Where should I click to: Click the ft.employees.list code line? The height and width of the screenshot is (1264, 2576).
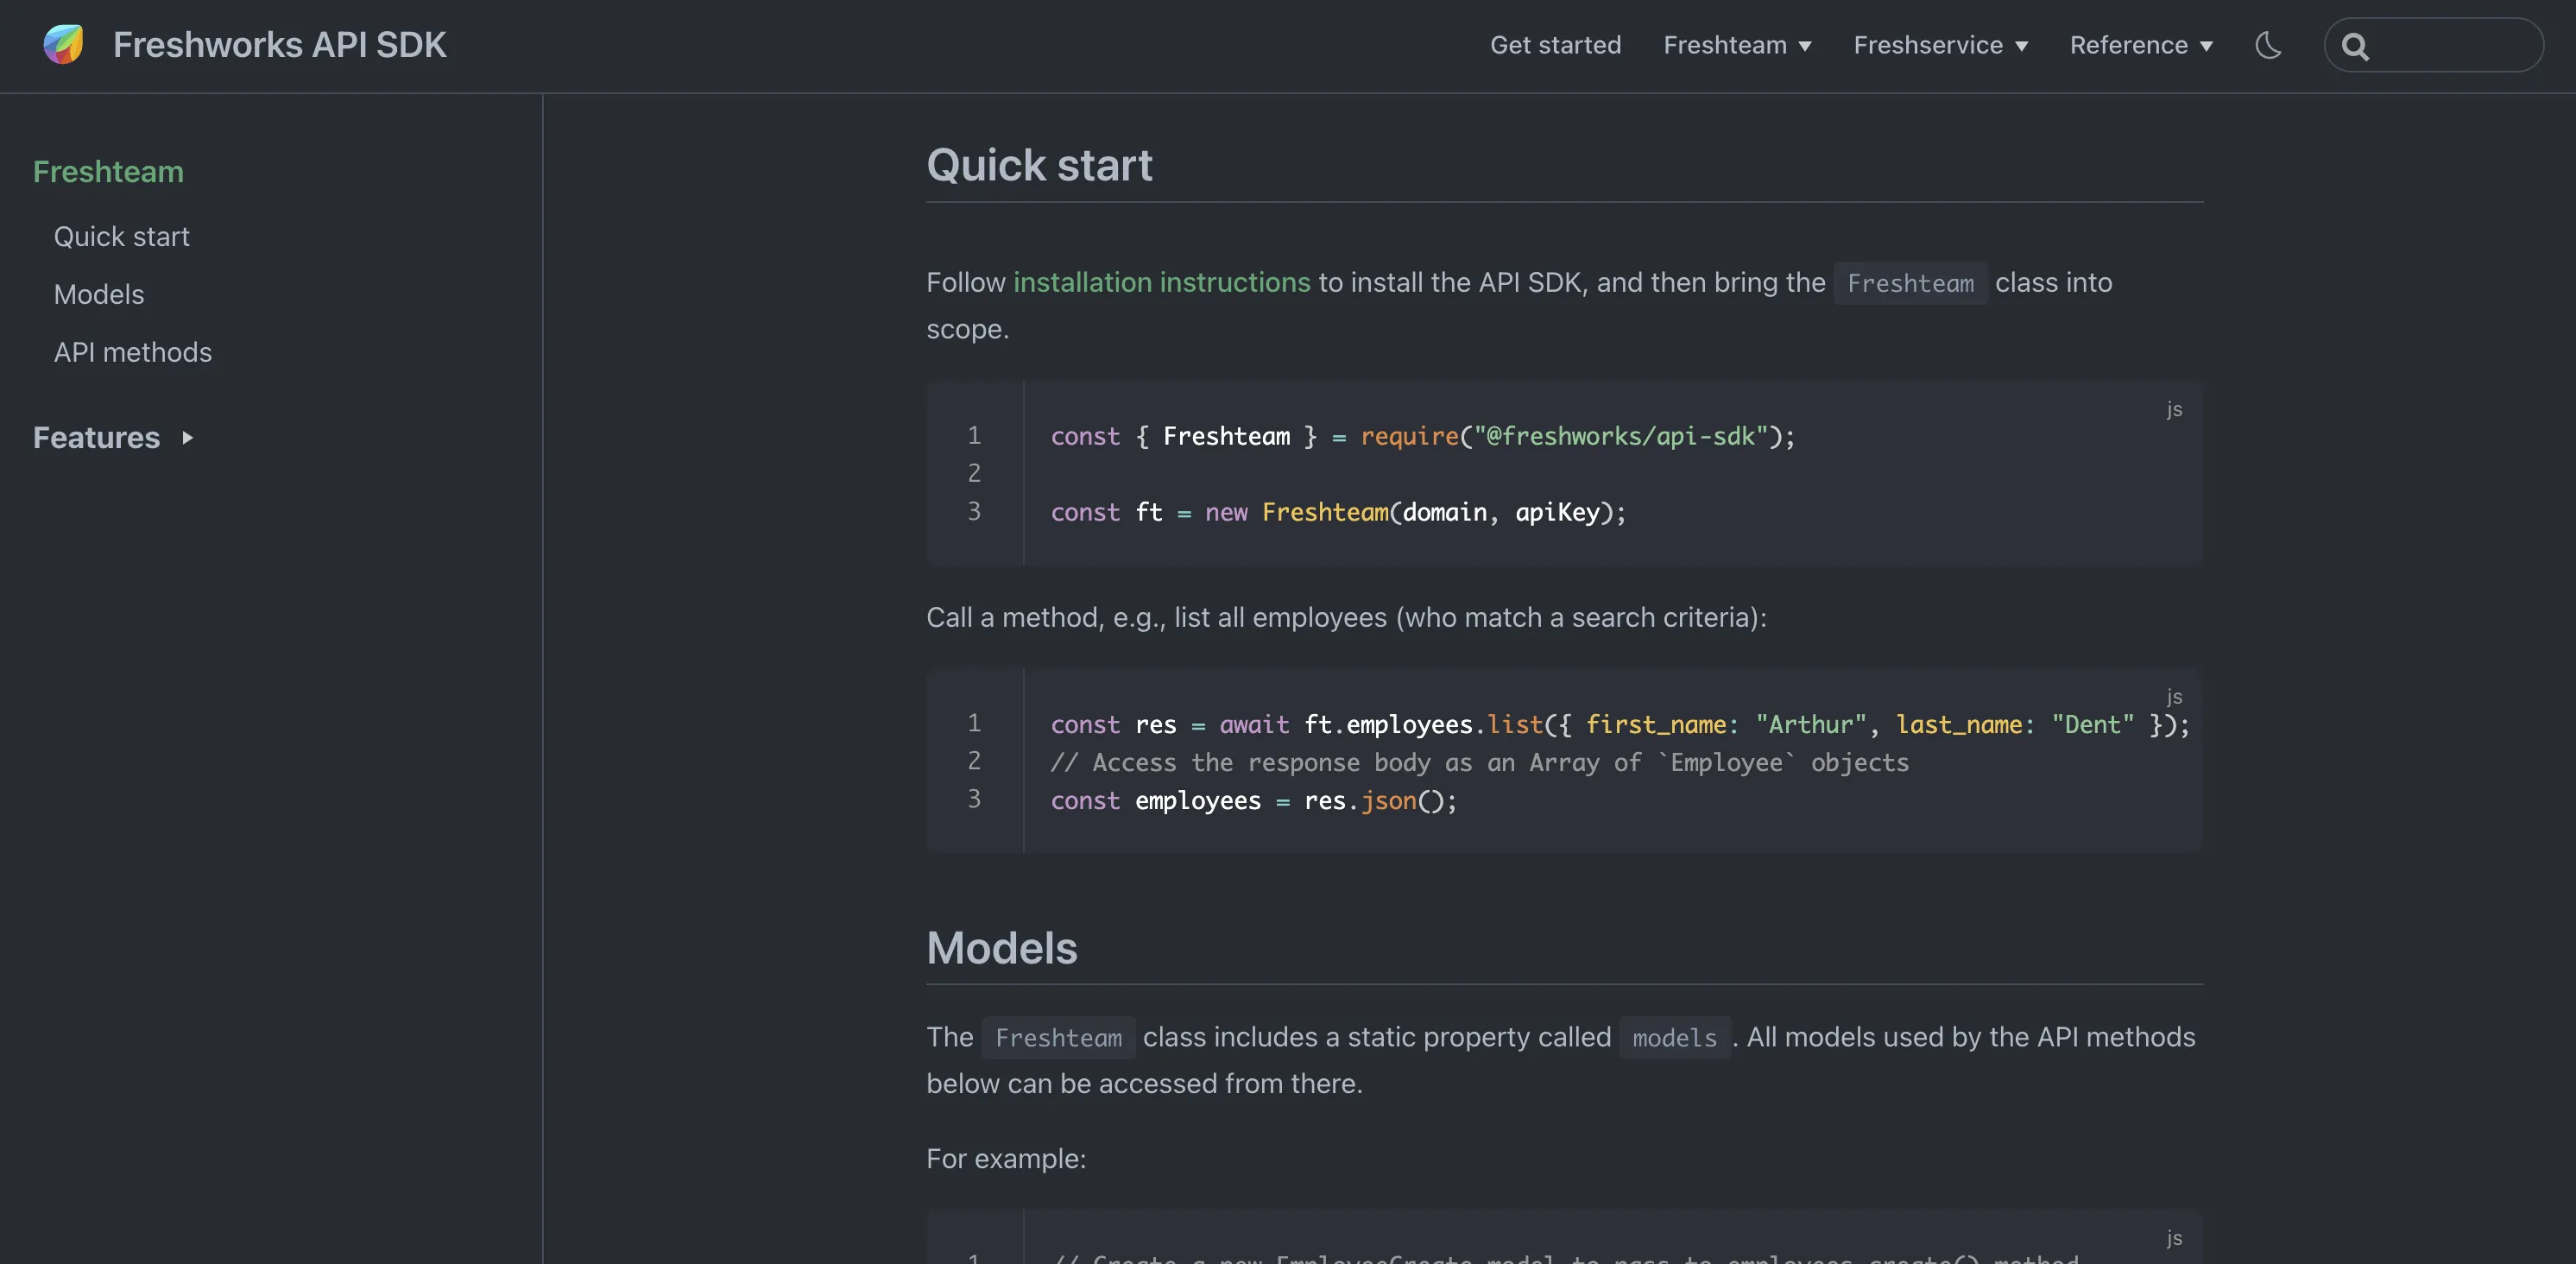click(x=1619, y=724)
